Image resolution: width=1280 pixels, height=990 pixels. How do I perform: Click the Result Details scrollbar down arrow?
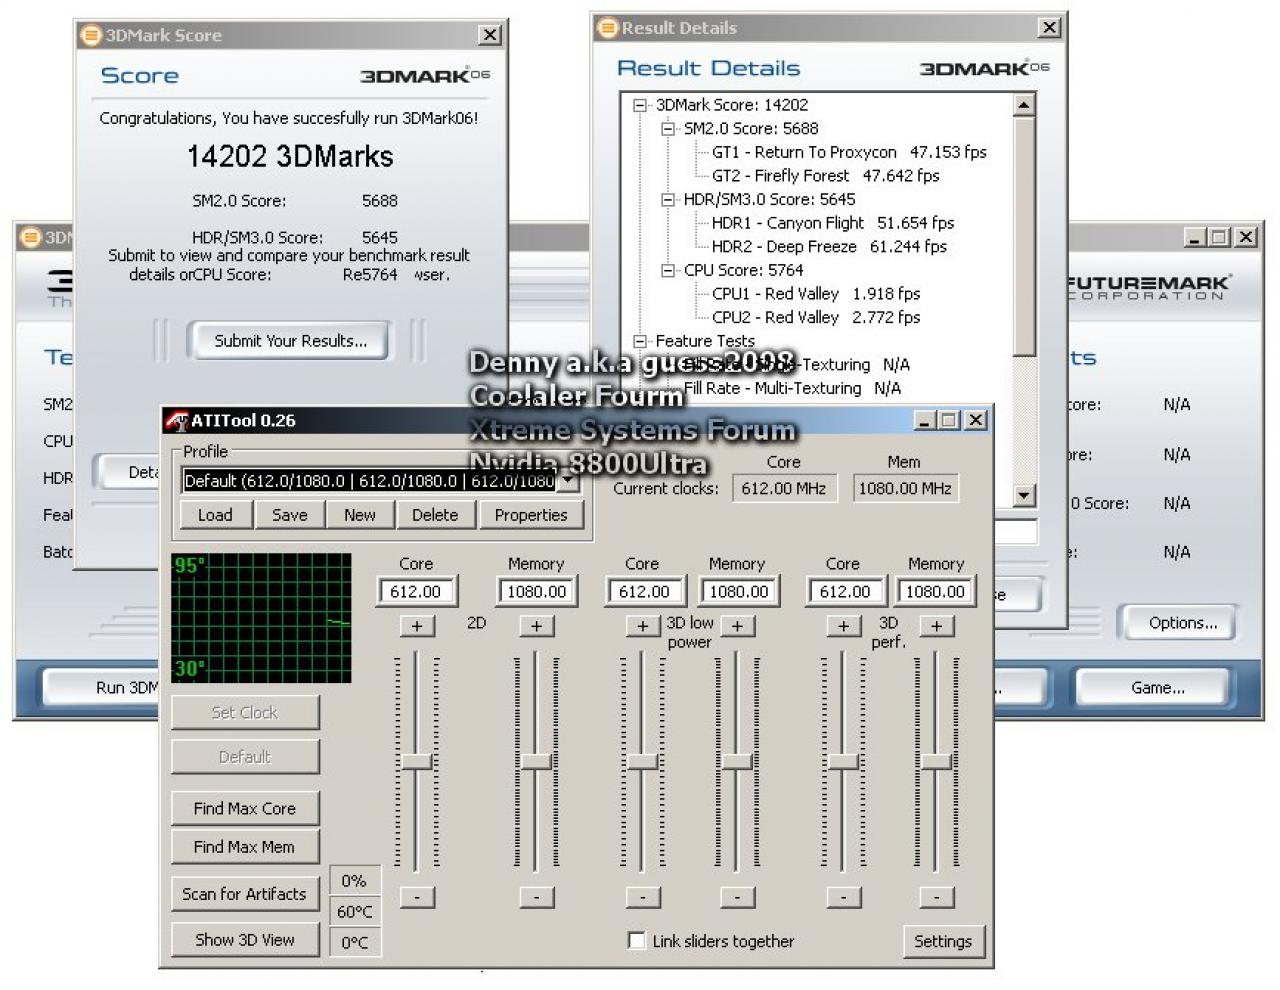click(1024, 495)
